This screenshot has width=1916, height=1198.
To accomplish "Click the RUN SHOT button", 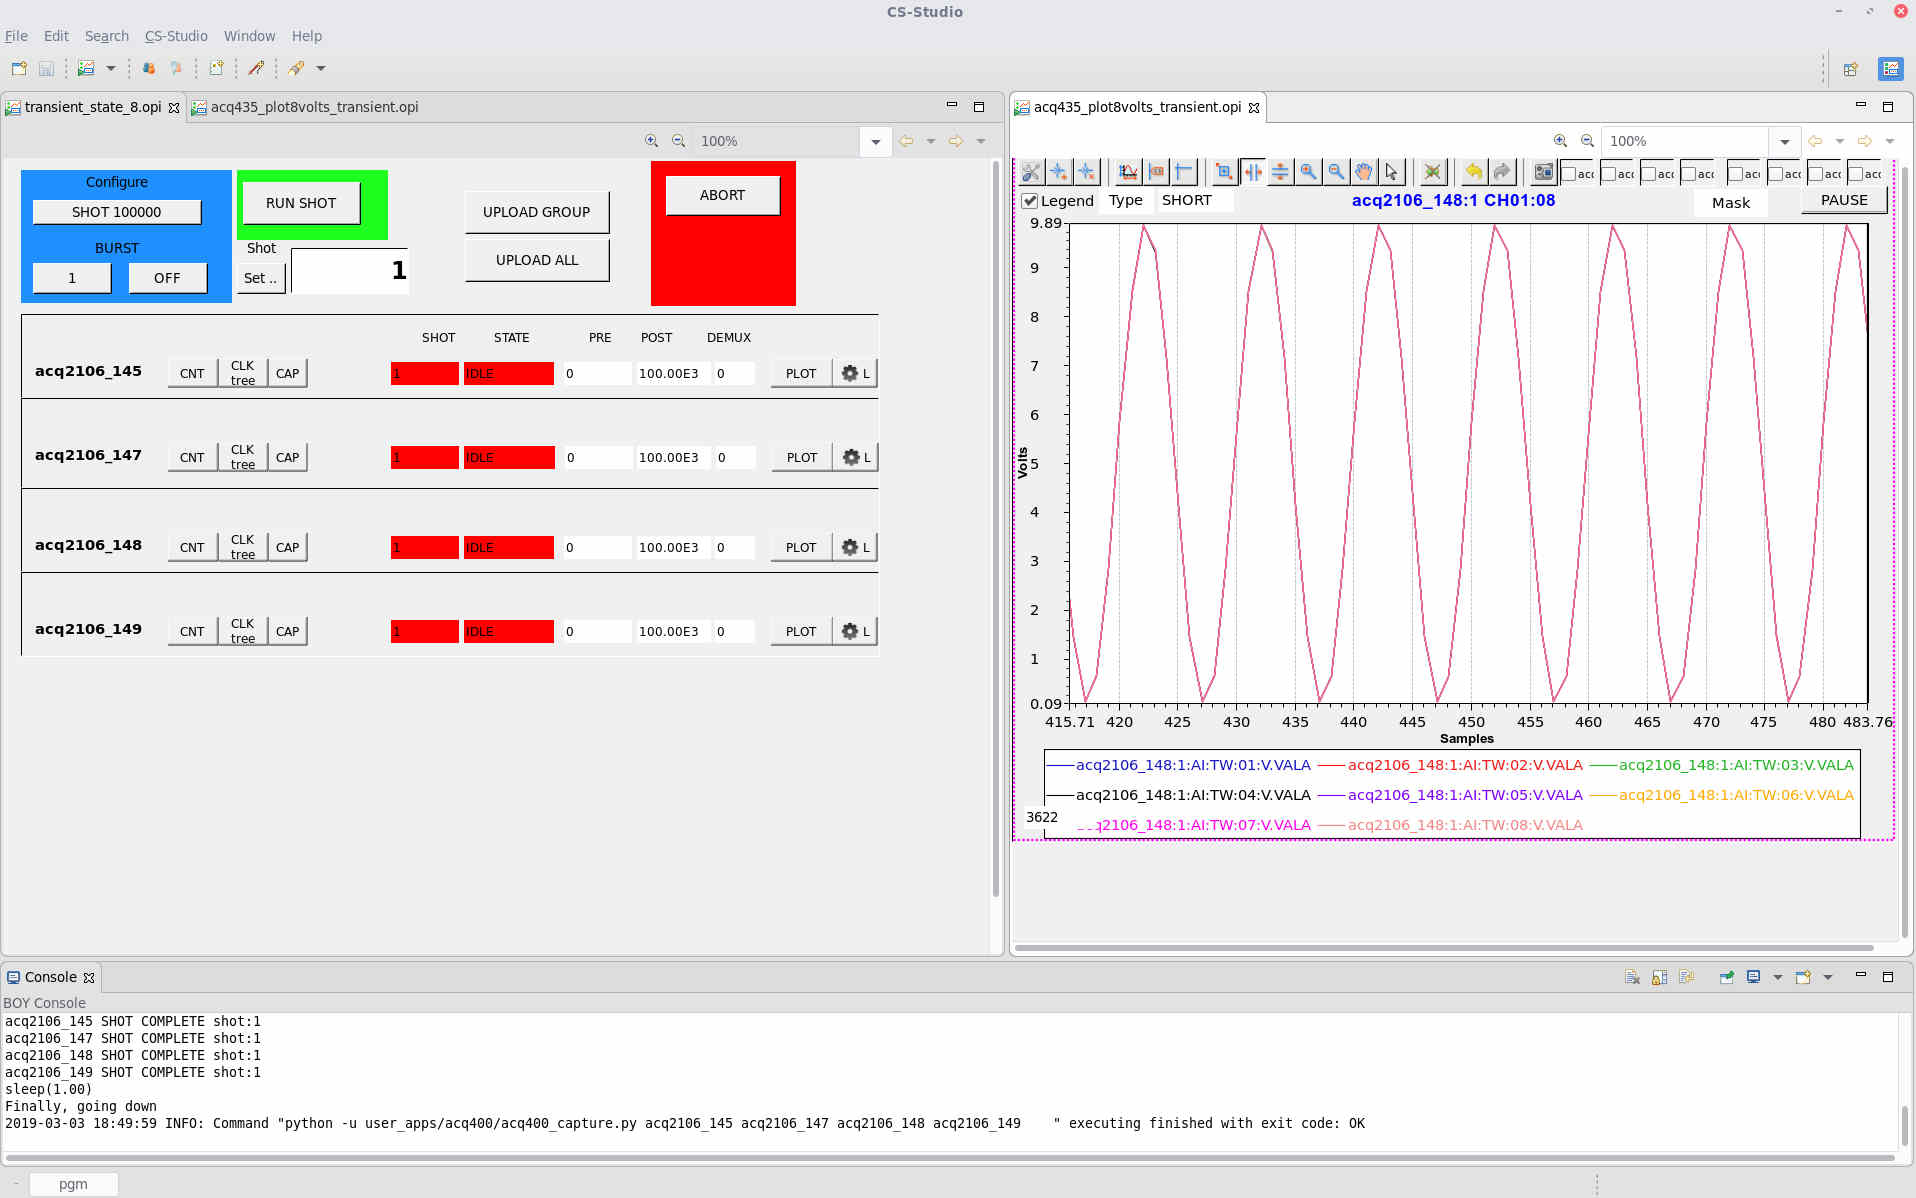I will pyautogui.click(x=301, y=203).
